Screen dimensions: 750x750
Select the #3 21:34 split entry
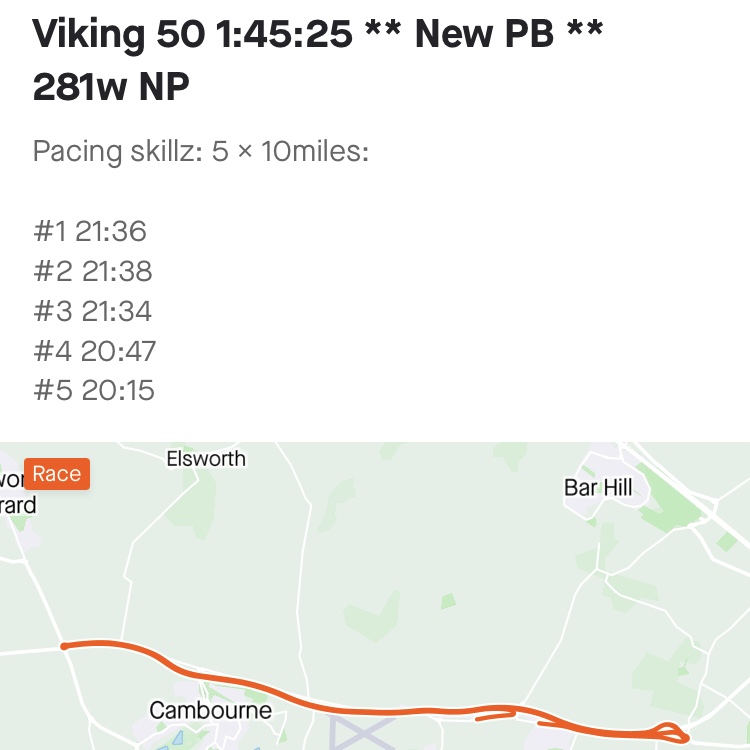(93, 311)
